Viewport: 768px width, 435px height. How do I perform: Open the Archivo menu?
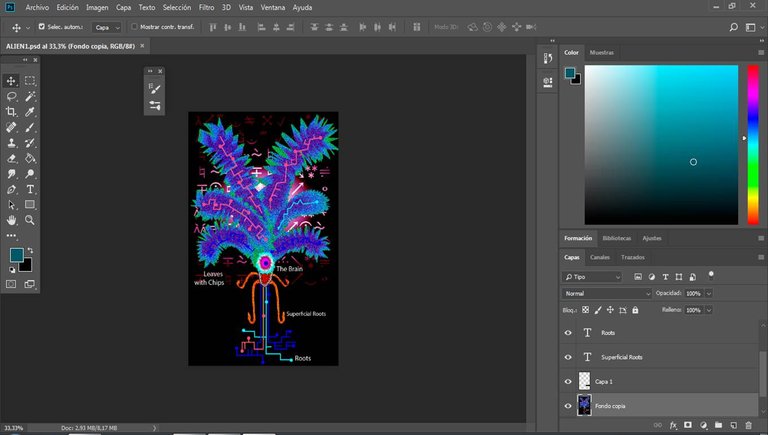click(37, 7)
